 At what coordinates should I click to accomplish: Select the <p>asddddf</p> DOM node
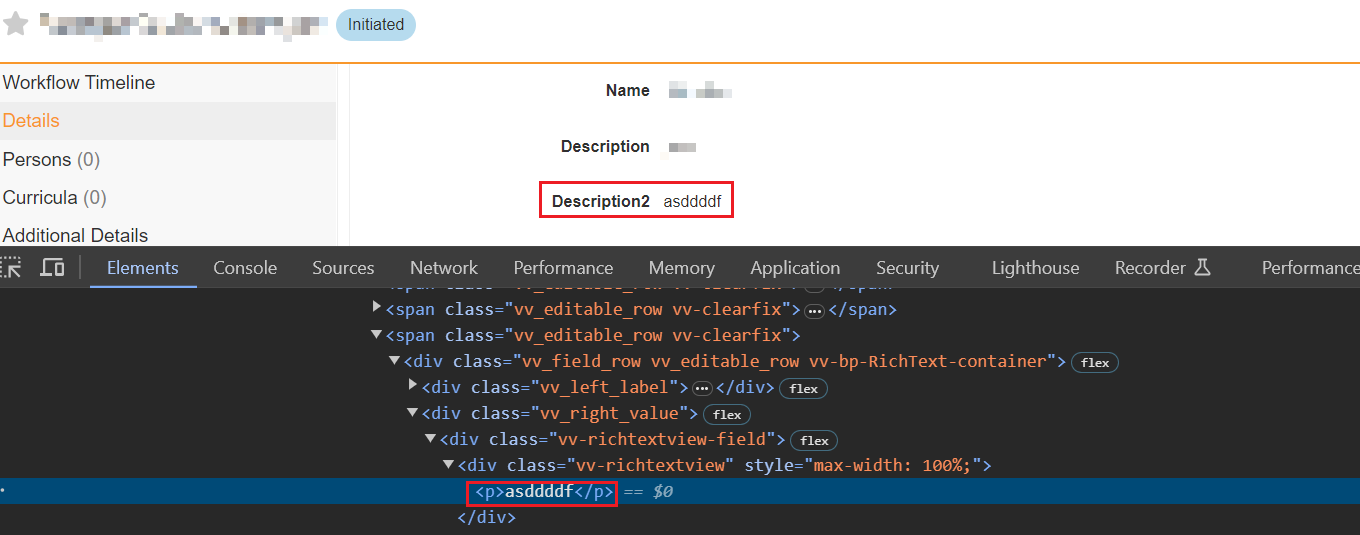tap(540, 492)
